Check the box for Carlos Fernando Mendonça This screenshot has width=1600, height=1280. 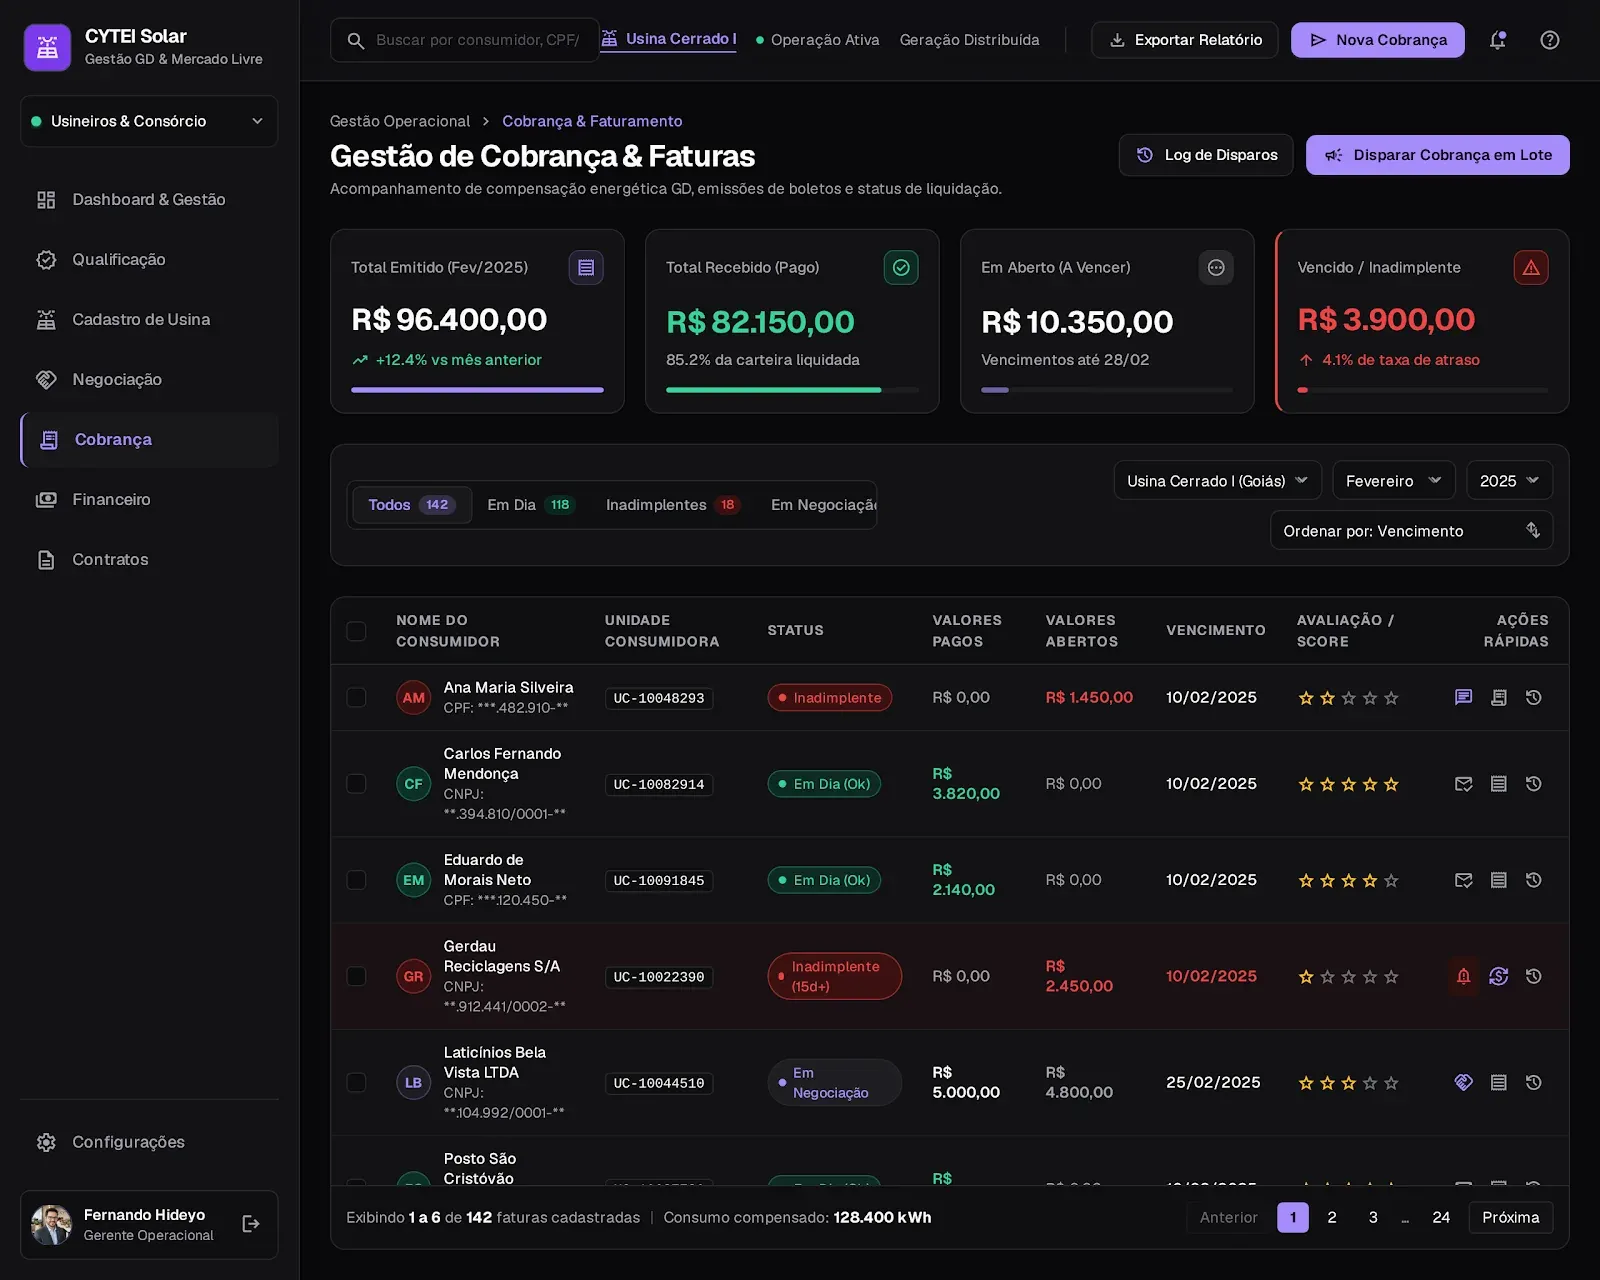[356, 784]
